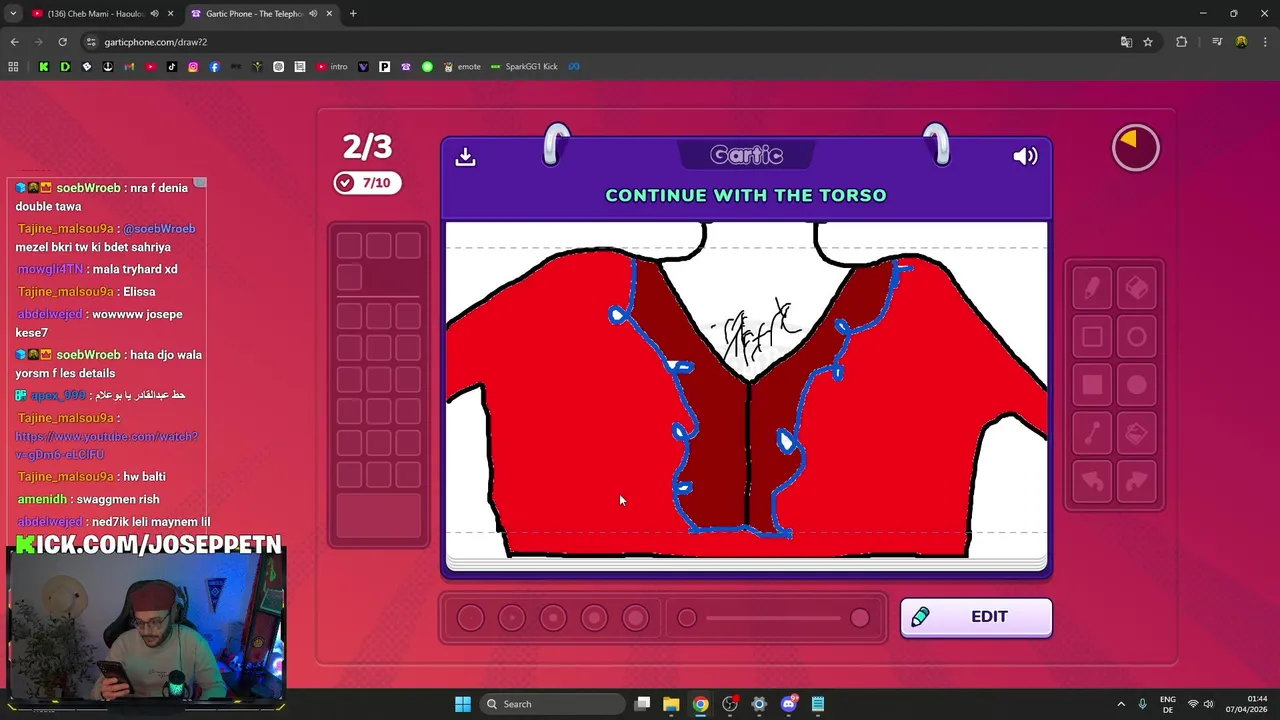Open the ENG DE language switcher

click(1168, 704)
